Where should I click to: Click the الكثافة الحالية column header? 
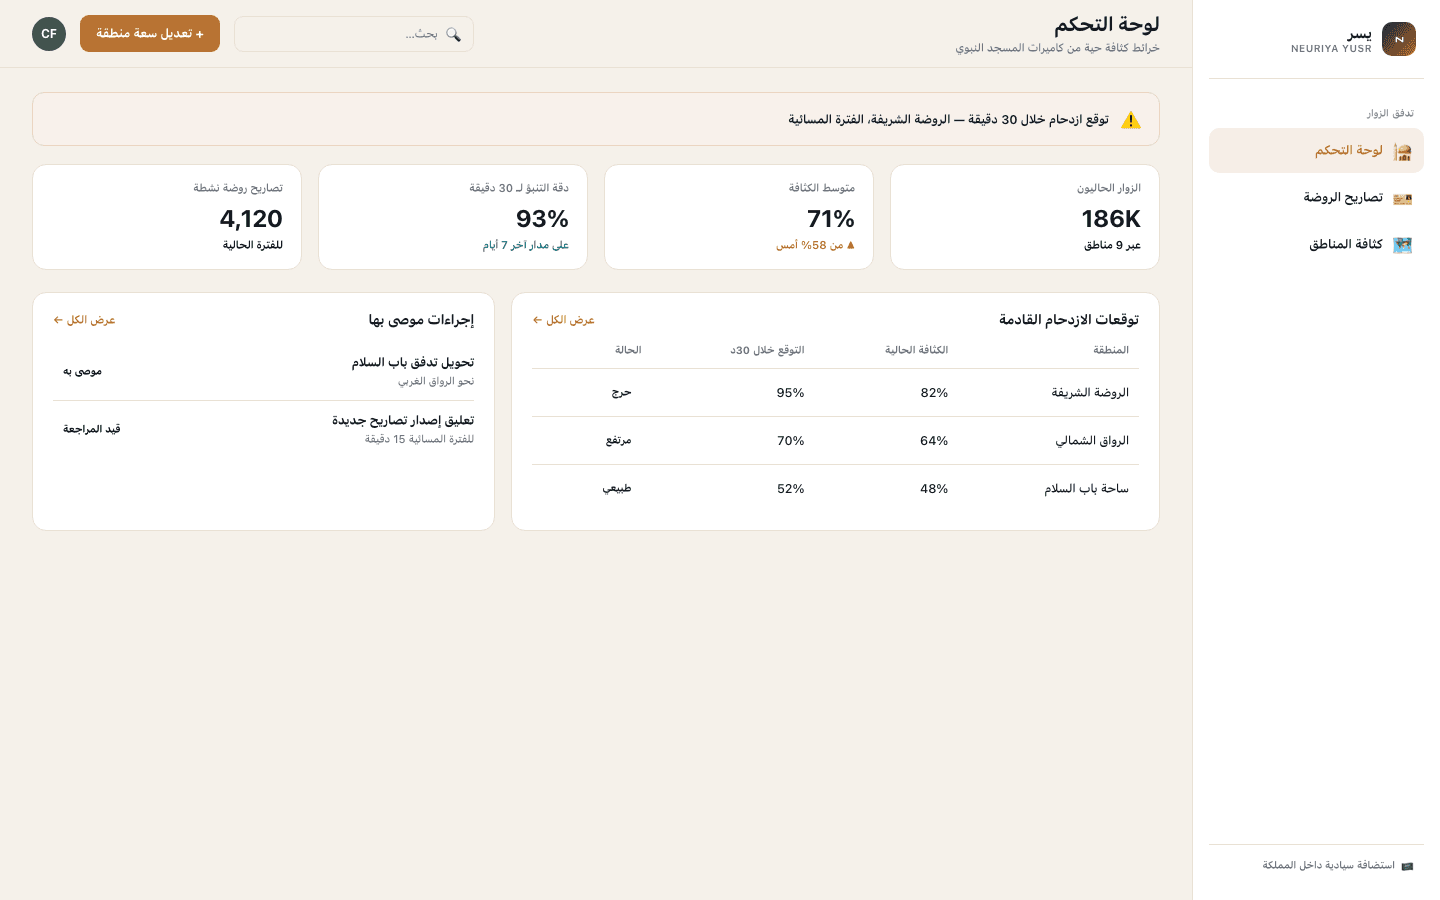click(917, 350)
